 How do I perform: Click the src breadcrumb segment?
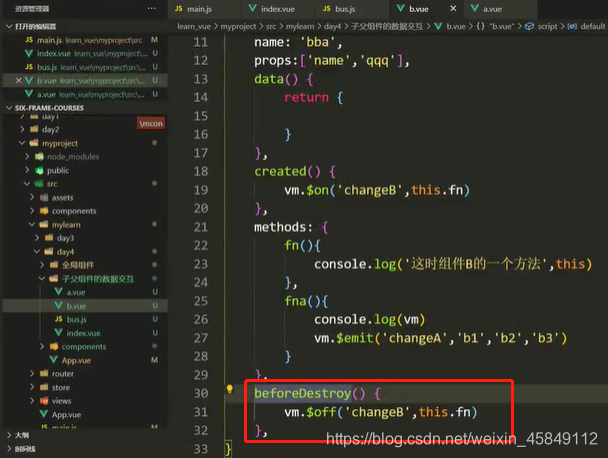click(271, 26)
